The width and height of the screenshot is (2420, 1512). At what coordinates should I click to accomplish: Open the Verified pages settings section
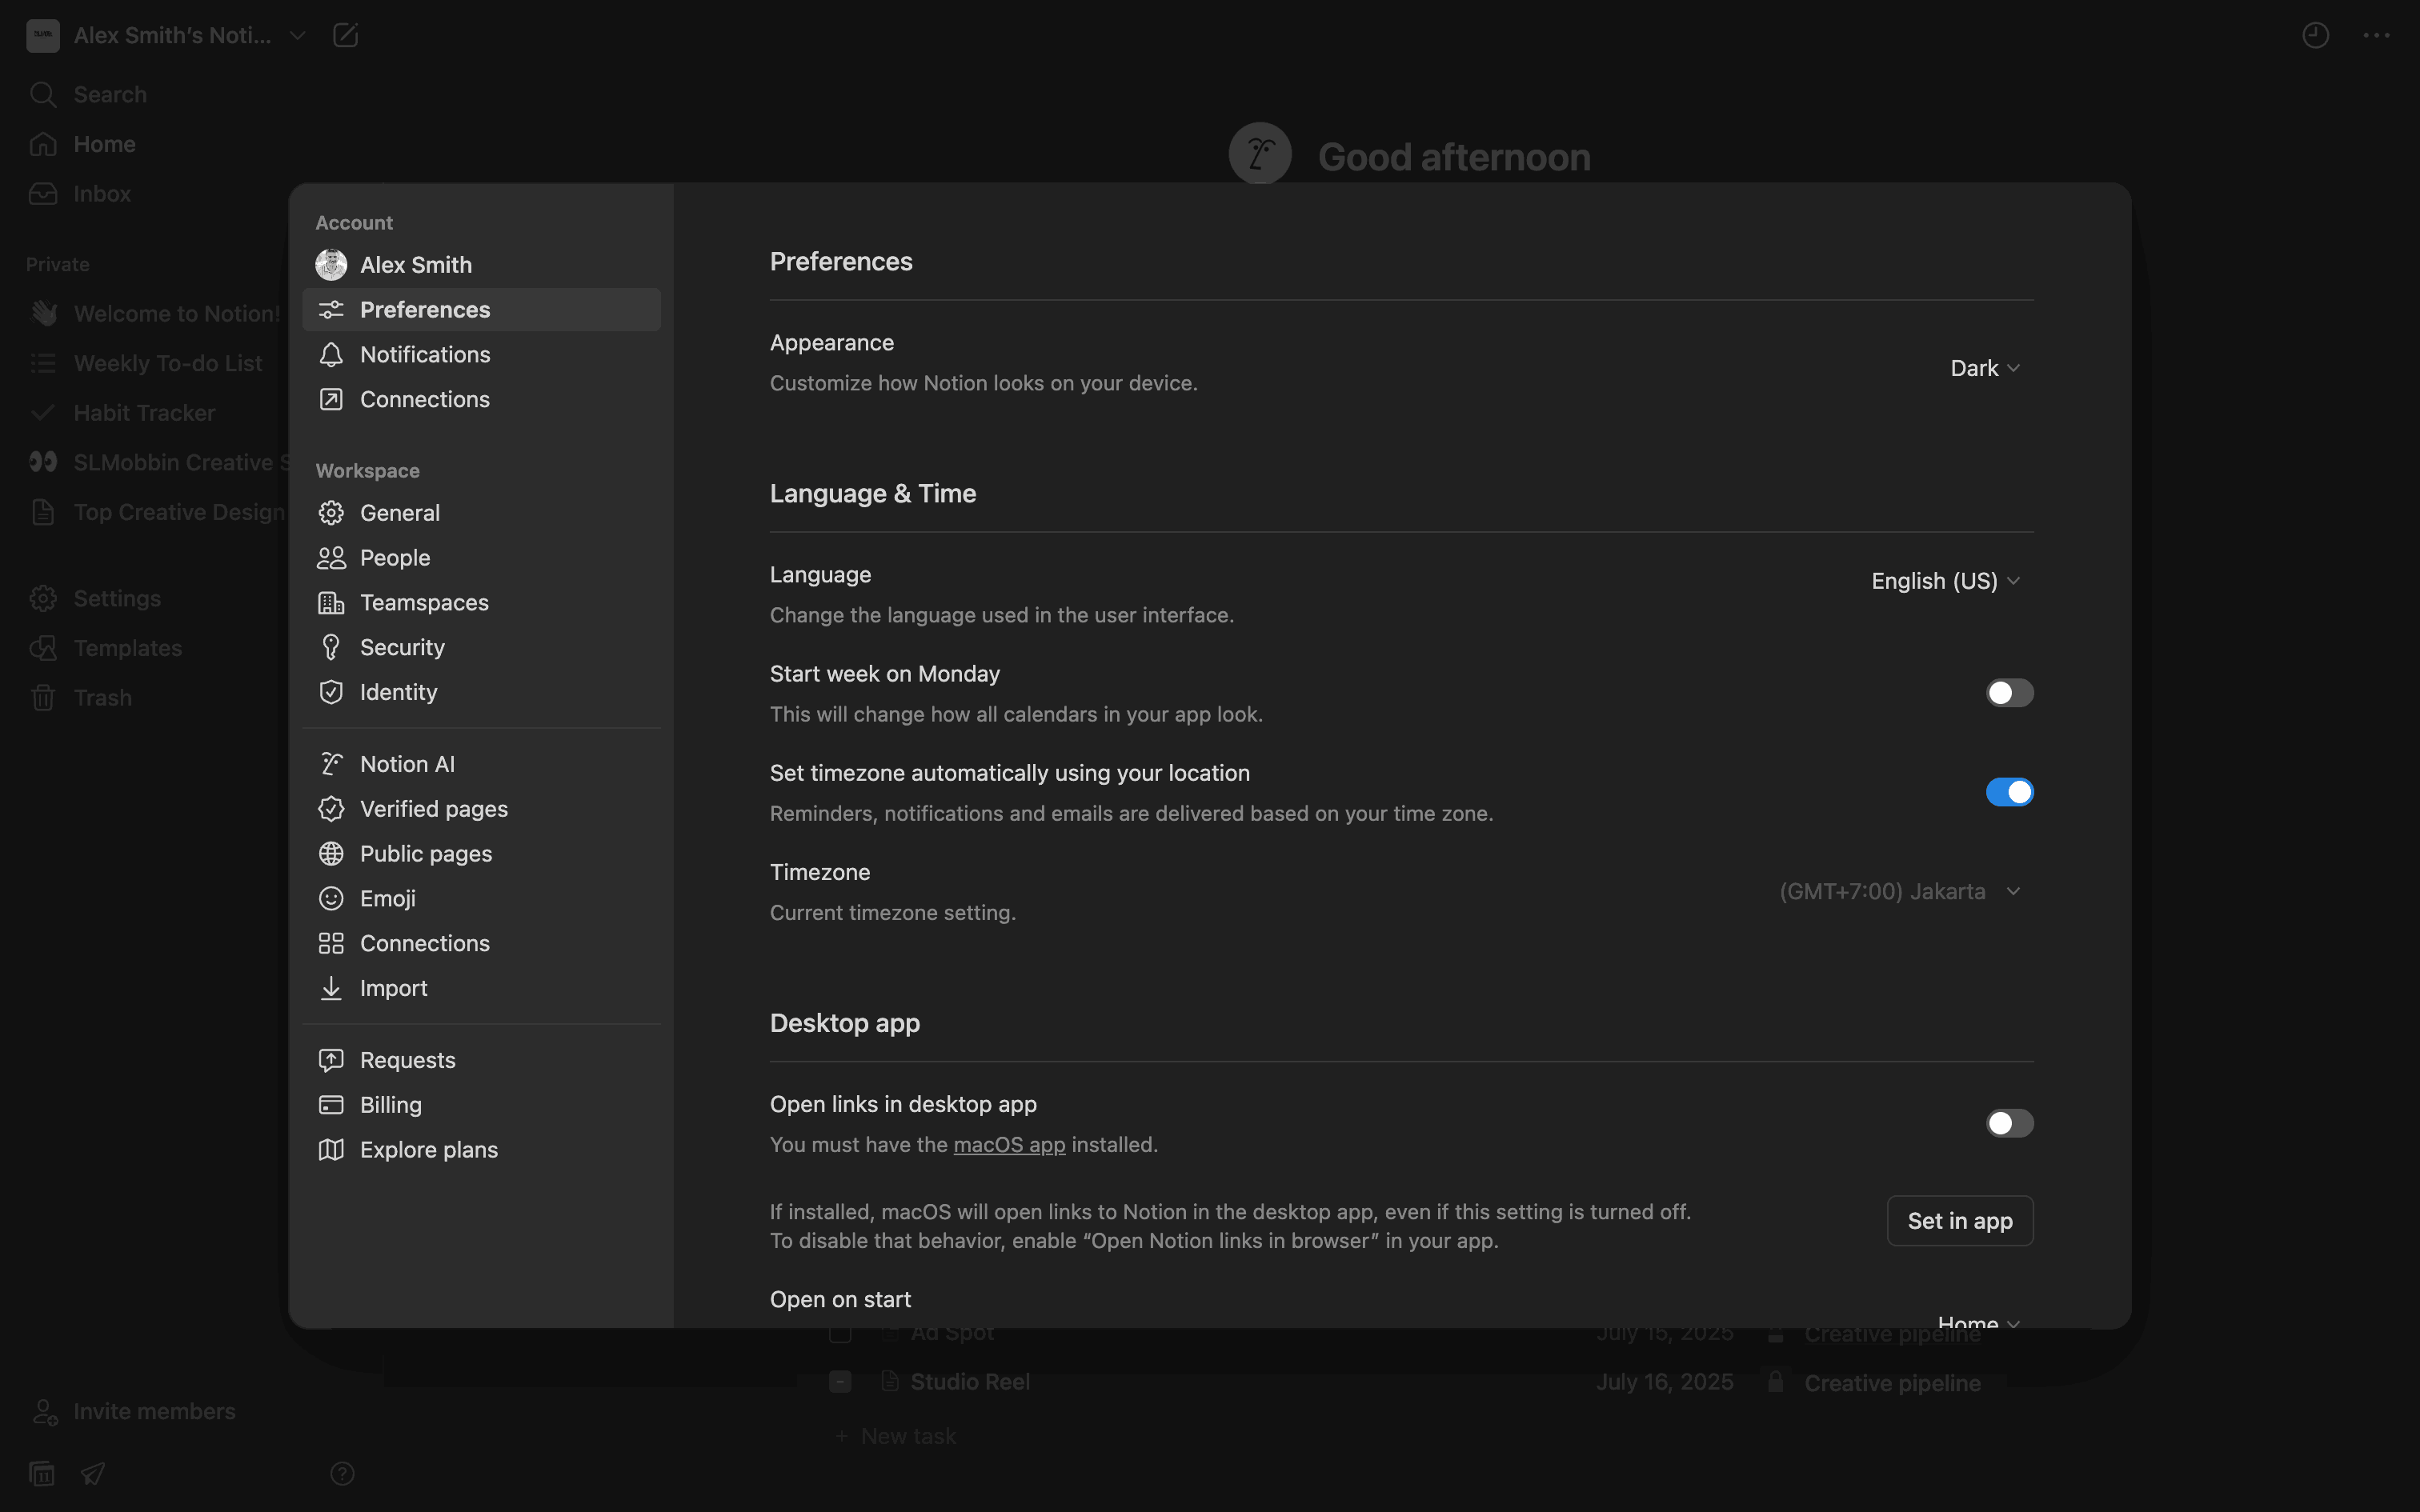(x=433, y=809)
